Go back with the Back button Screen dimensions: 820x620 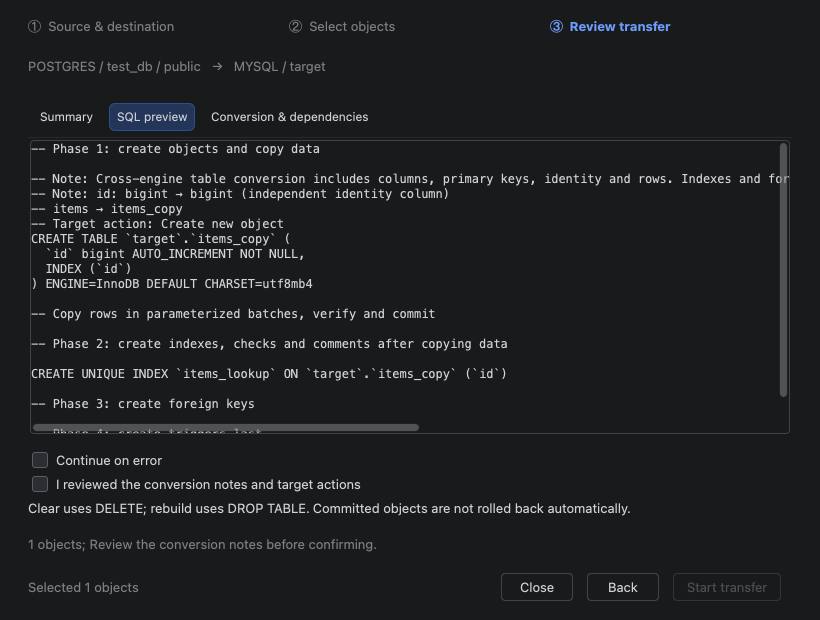pos(623,587)
